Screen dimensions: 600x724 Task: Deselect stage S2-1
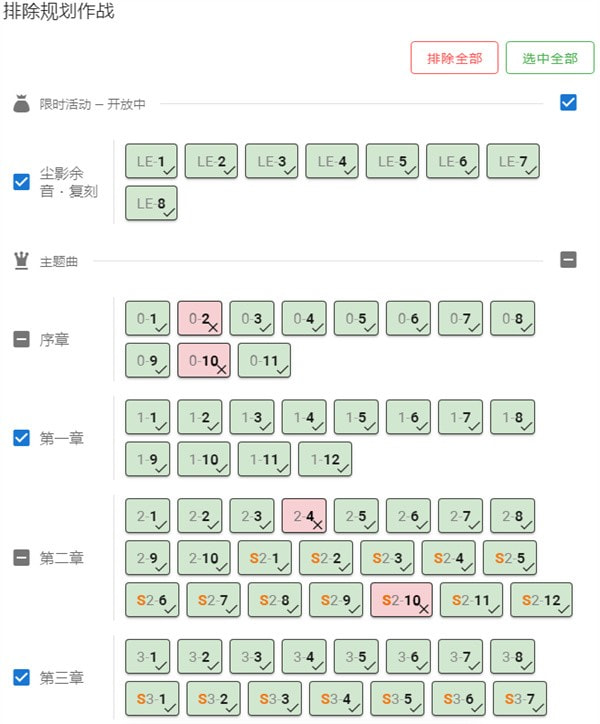[x=264, y=558]
